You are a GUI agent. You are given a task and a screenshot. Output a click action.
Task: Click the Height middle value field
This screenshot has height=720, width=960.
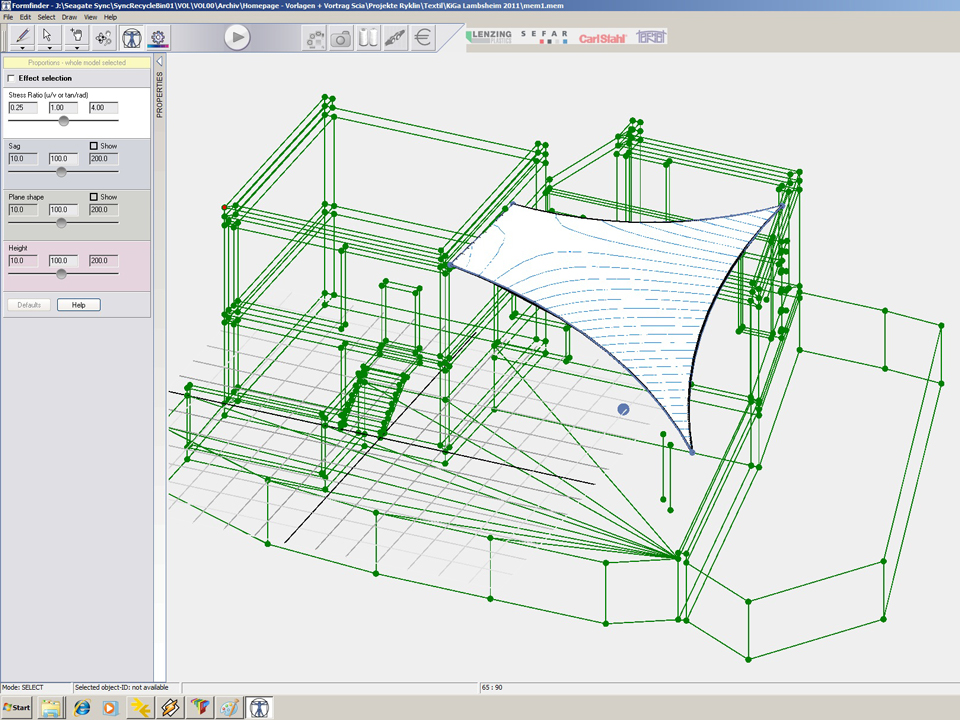pos(63,260)
